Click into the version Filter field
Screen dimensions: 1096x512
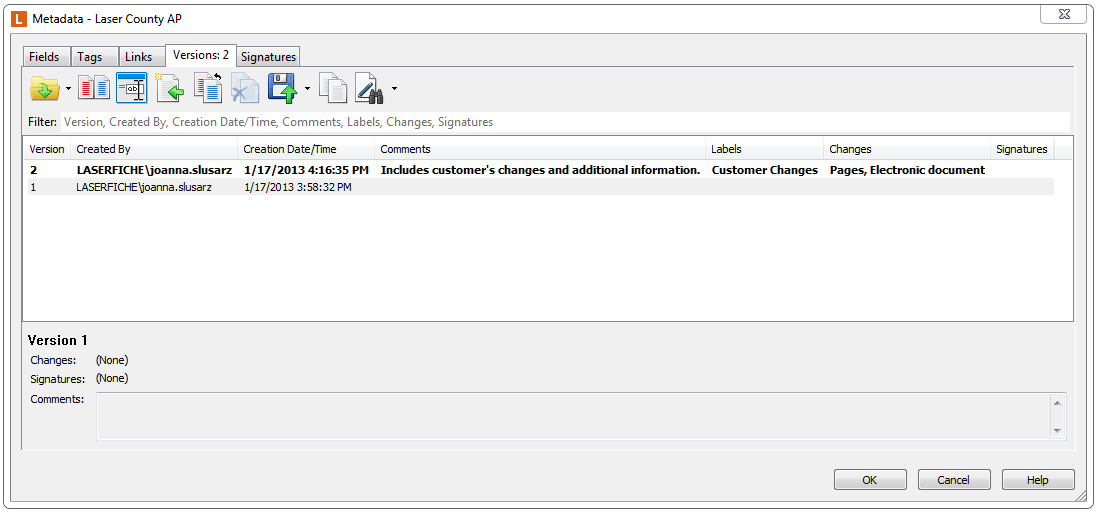[565, 122]
